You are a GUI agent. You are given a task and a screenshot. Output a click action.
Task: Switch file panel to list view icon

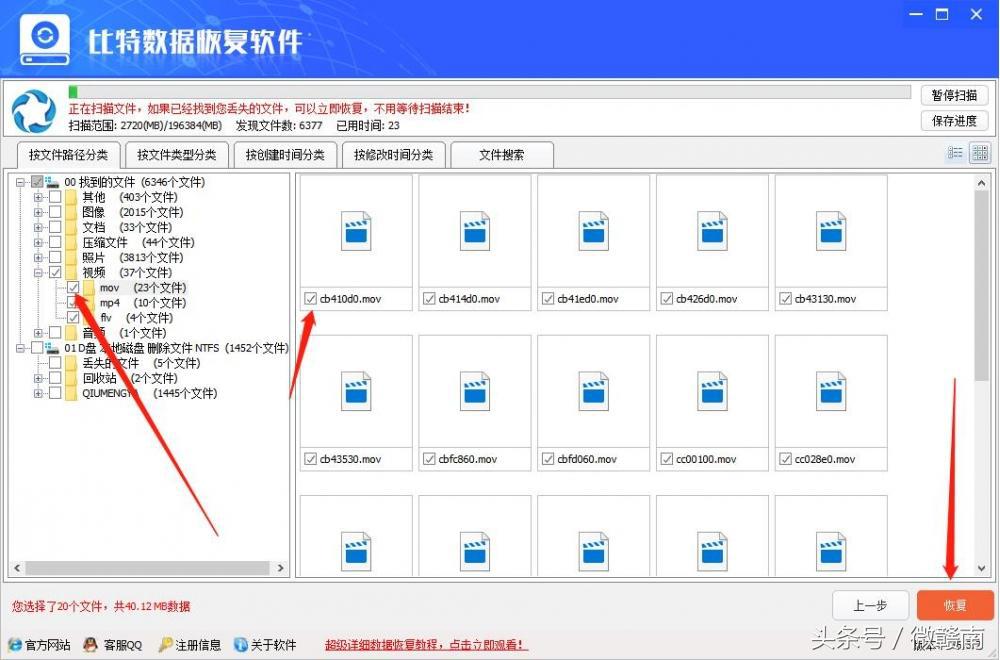click(956, 152)
